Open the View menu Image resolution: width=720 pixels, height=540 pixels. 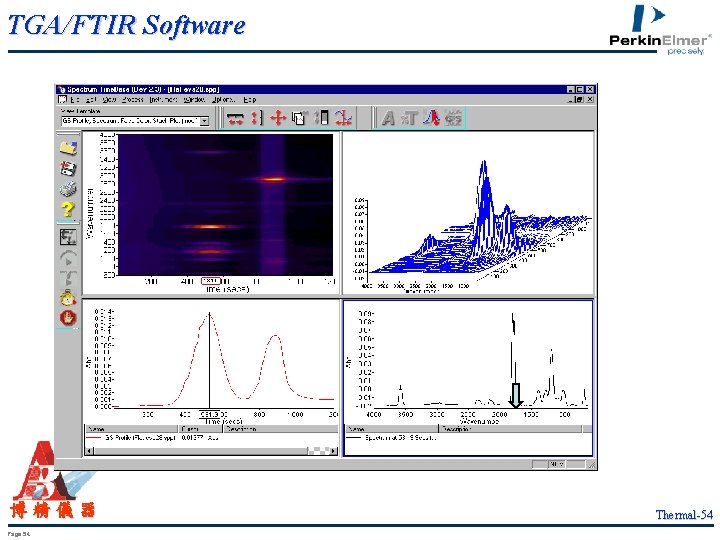tap(109, 99)
